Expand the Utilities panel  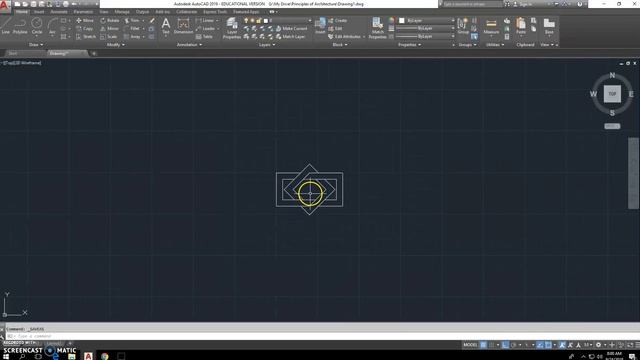pos(495,44)
